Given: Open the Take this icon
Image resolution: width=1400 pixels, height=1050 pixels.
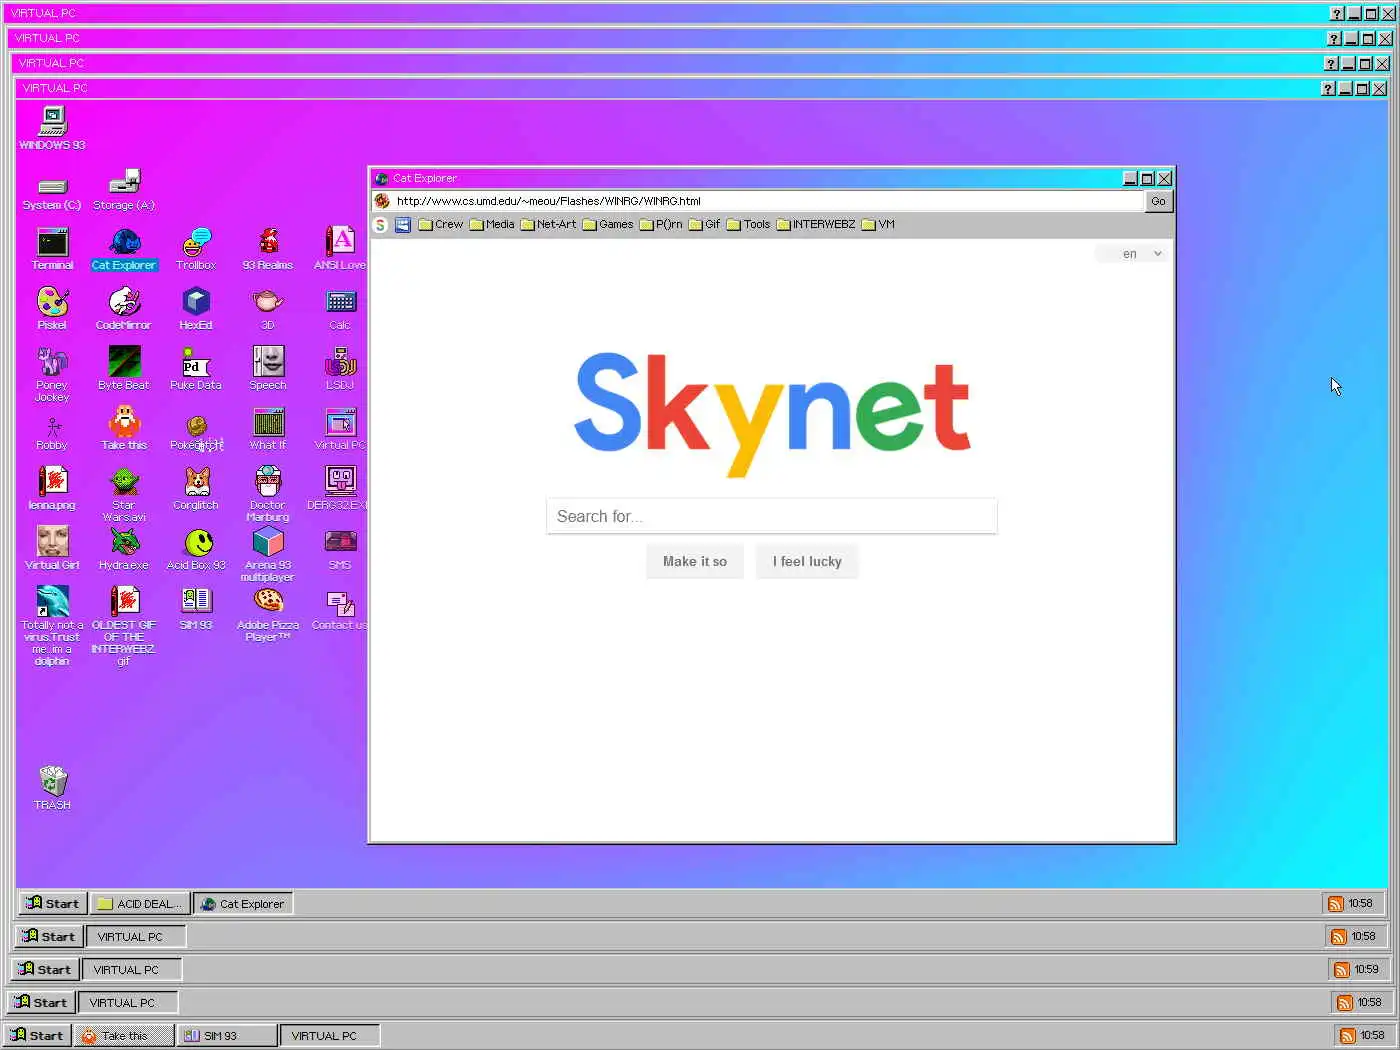Looking at the screenshot, I should tap(124, 429).
